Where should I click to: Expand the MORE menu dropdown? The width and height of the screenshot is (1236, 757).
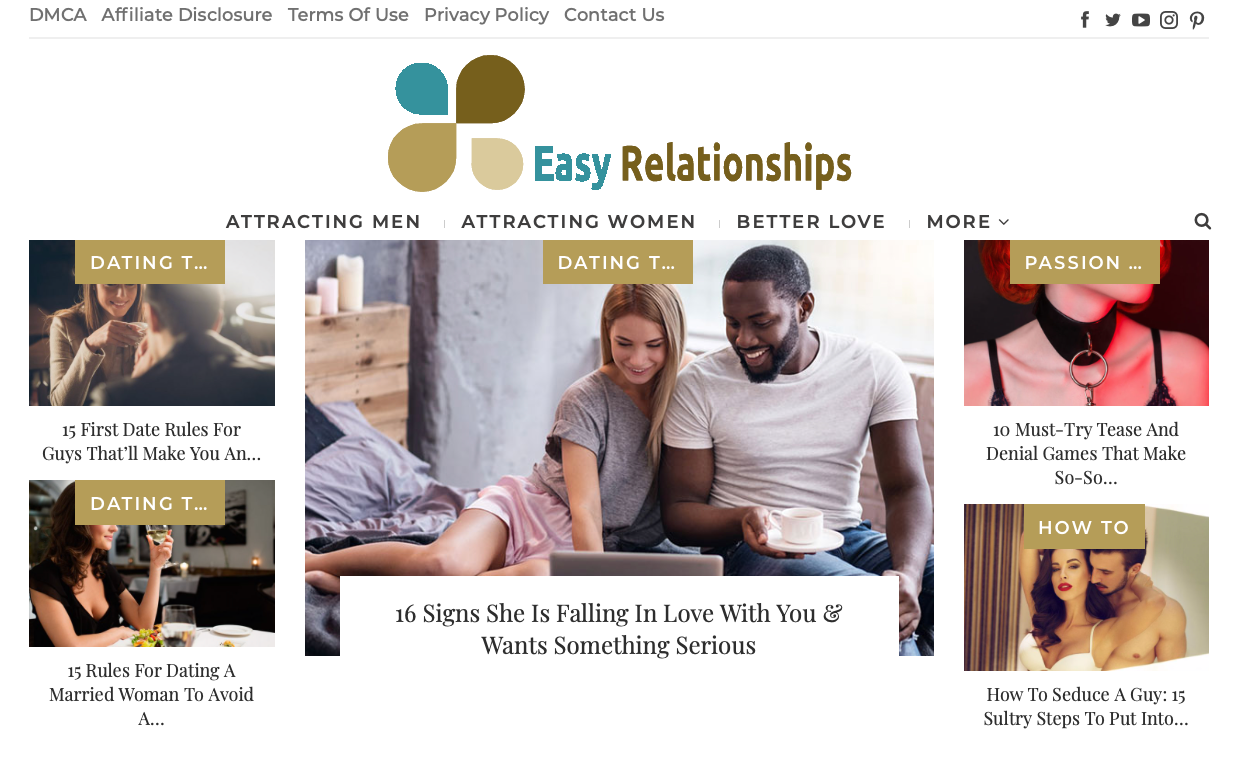point(968,222)
